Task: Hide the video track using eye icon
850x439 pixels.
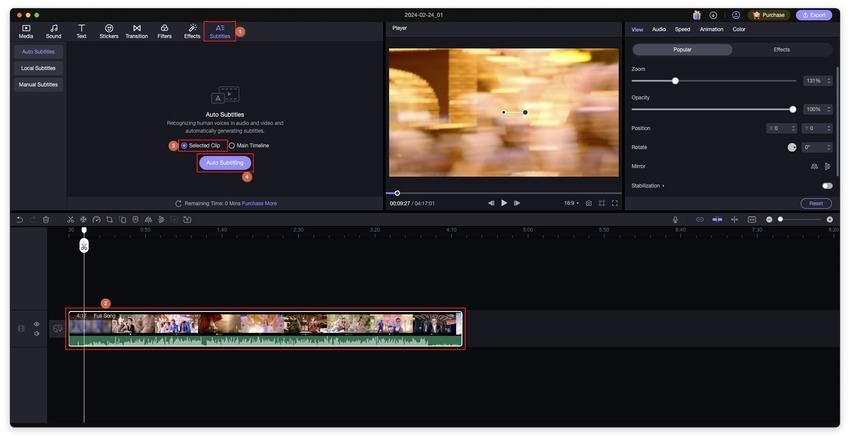Action: 37,324
